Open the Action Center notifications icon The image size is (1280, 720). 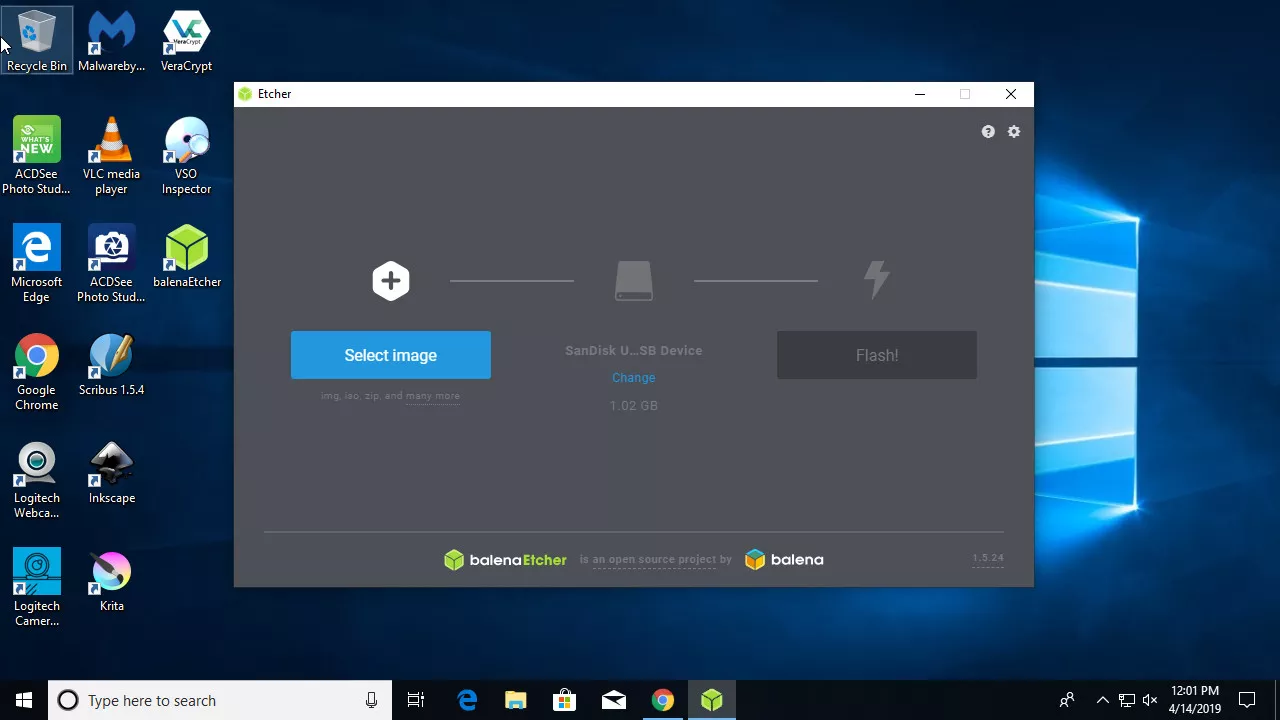pos(1248,700)
